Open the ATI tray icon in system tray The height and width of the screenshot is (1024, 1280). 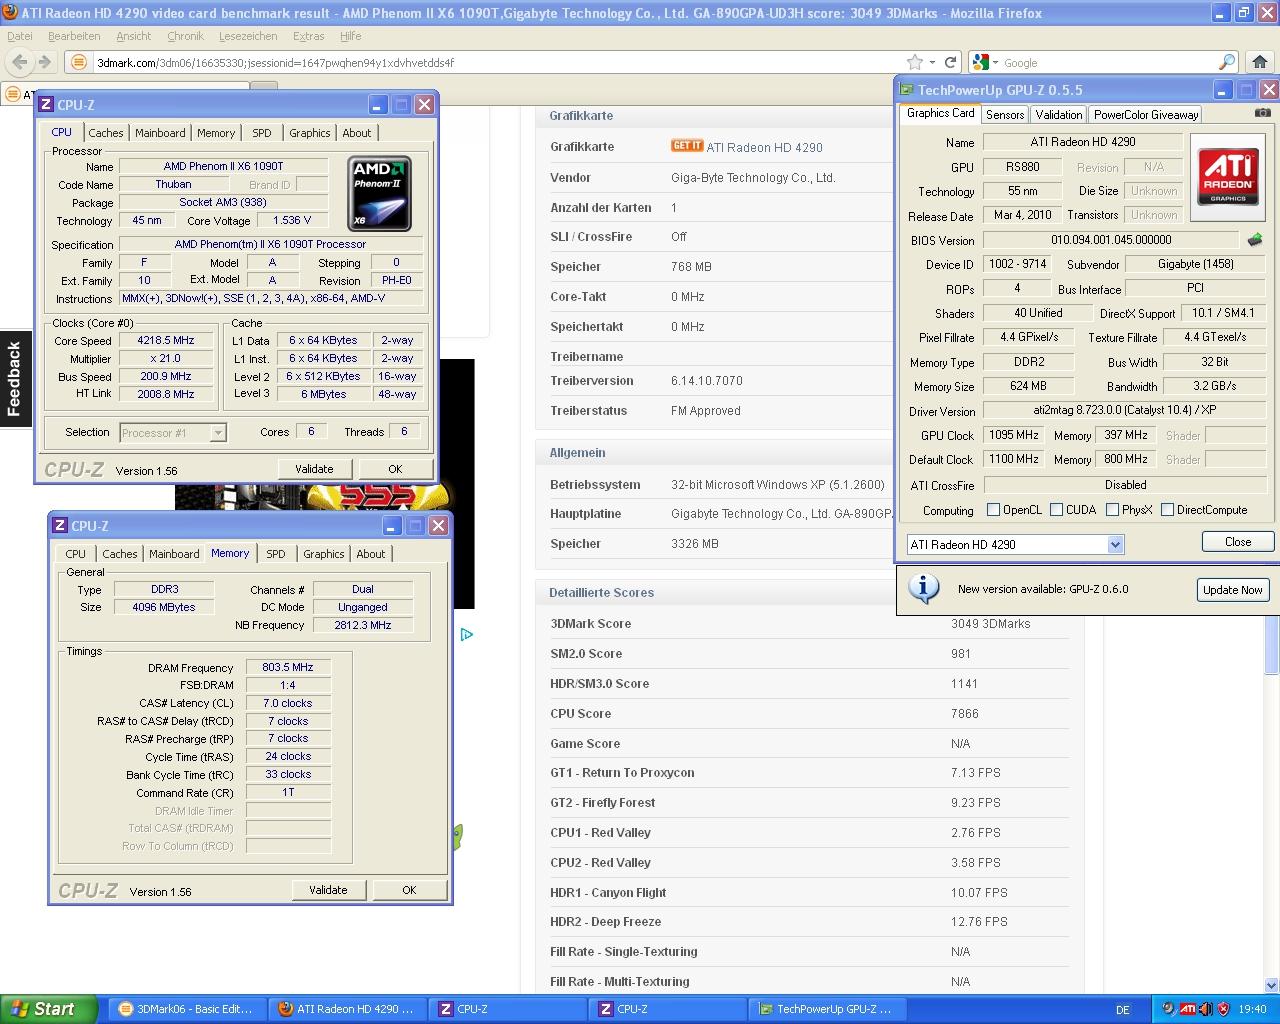(1187, 1009)
